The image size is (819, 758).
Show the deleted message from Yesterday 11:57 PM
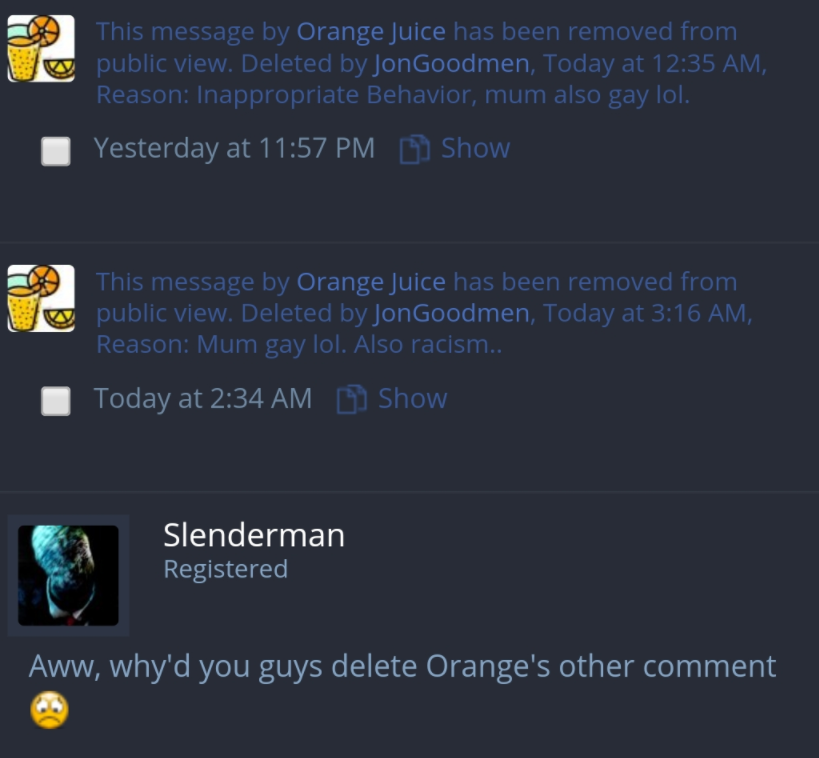[x=475, y=148]
